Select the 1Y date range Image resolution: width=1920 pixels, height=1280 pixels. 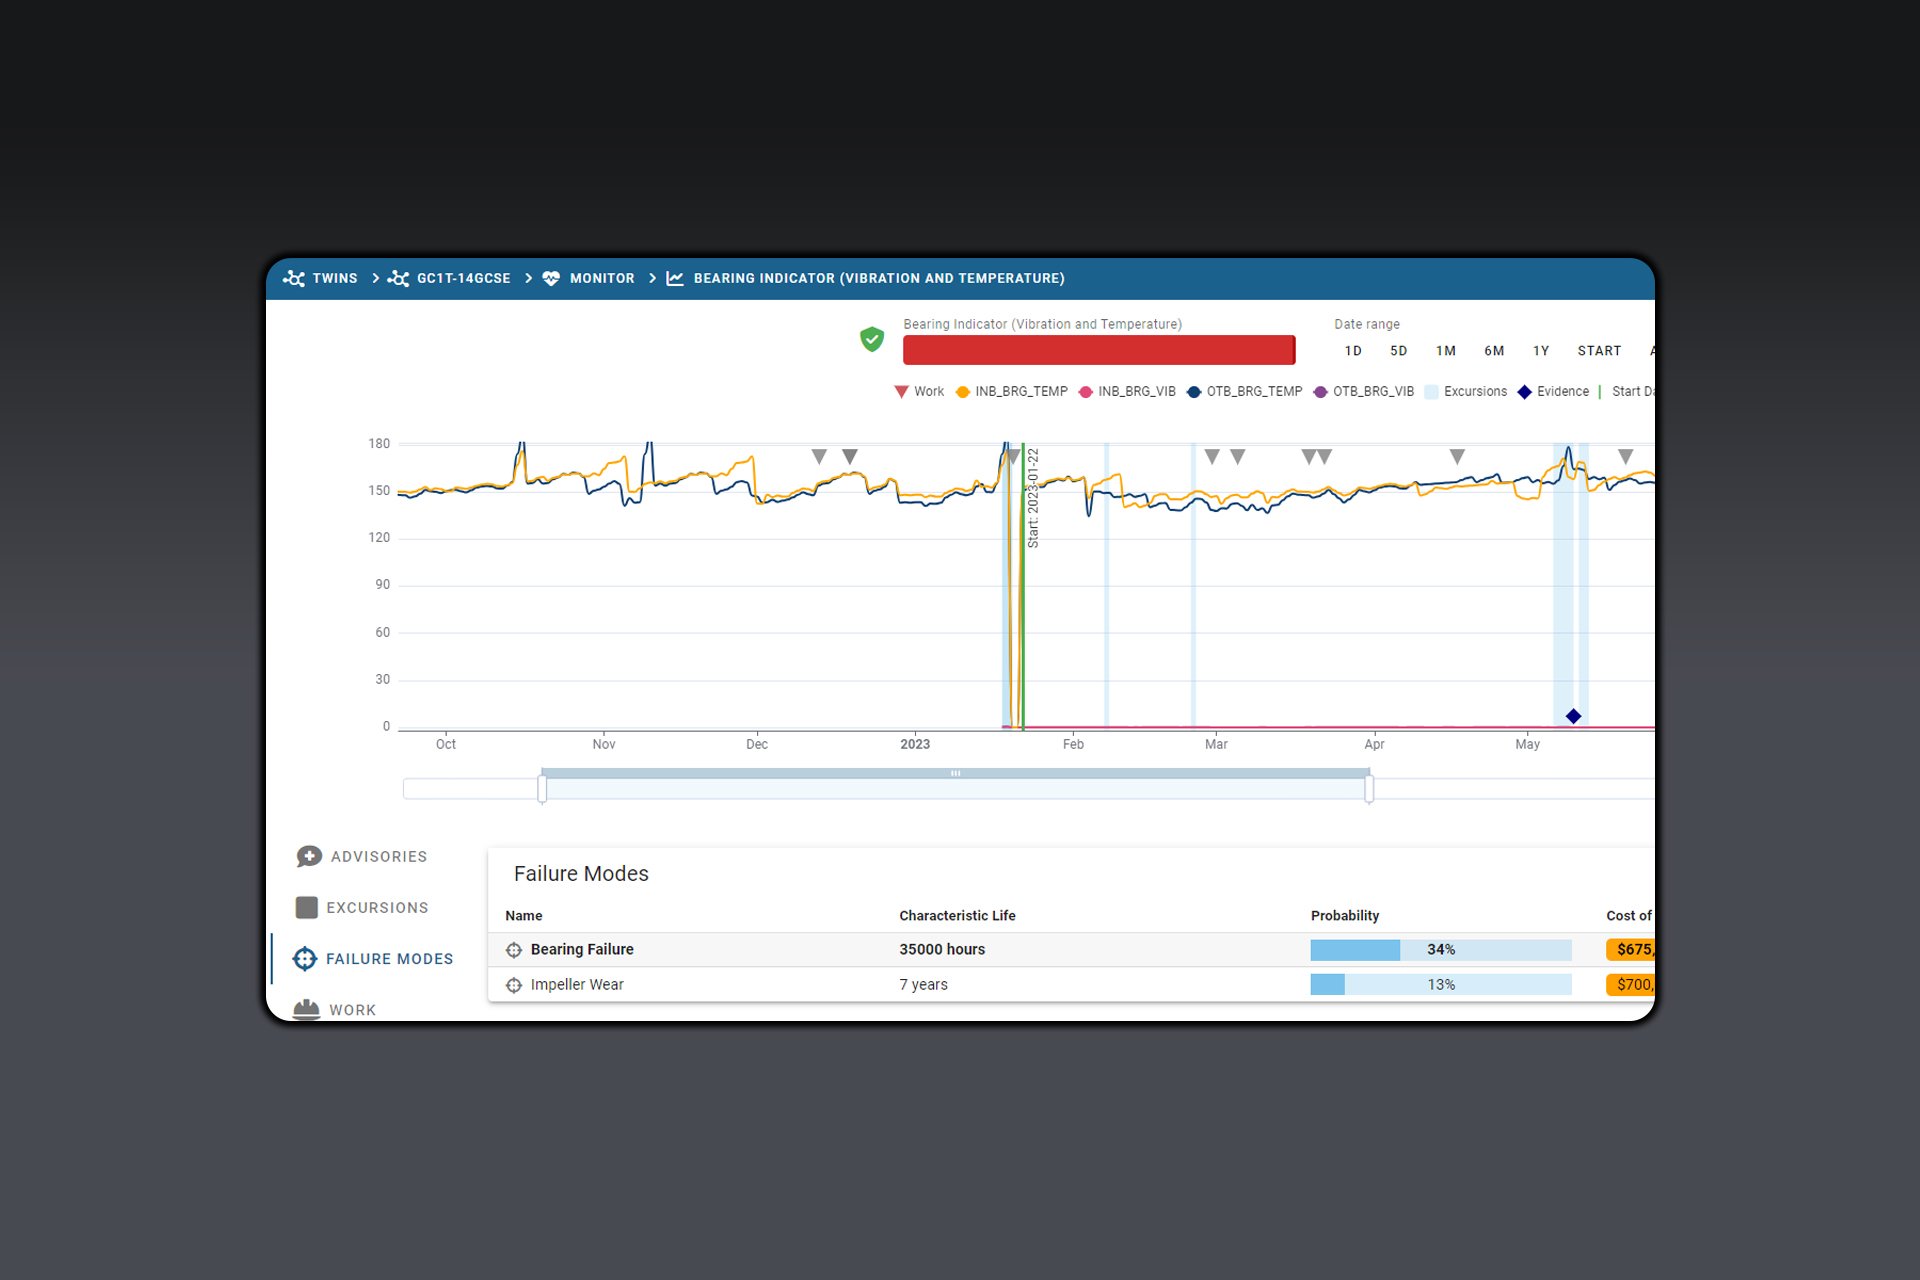coord(1540,351)
